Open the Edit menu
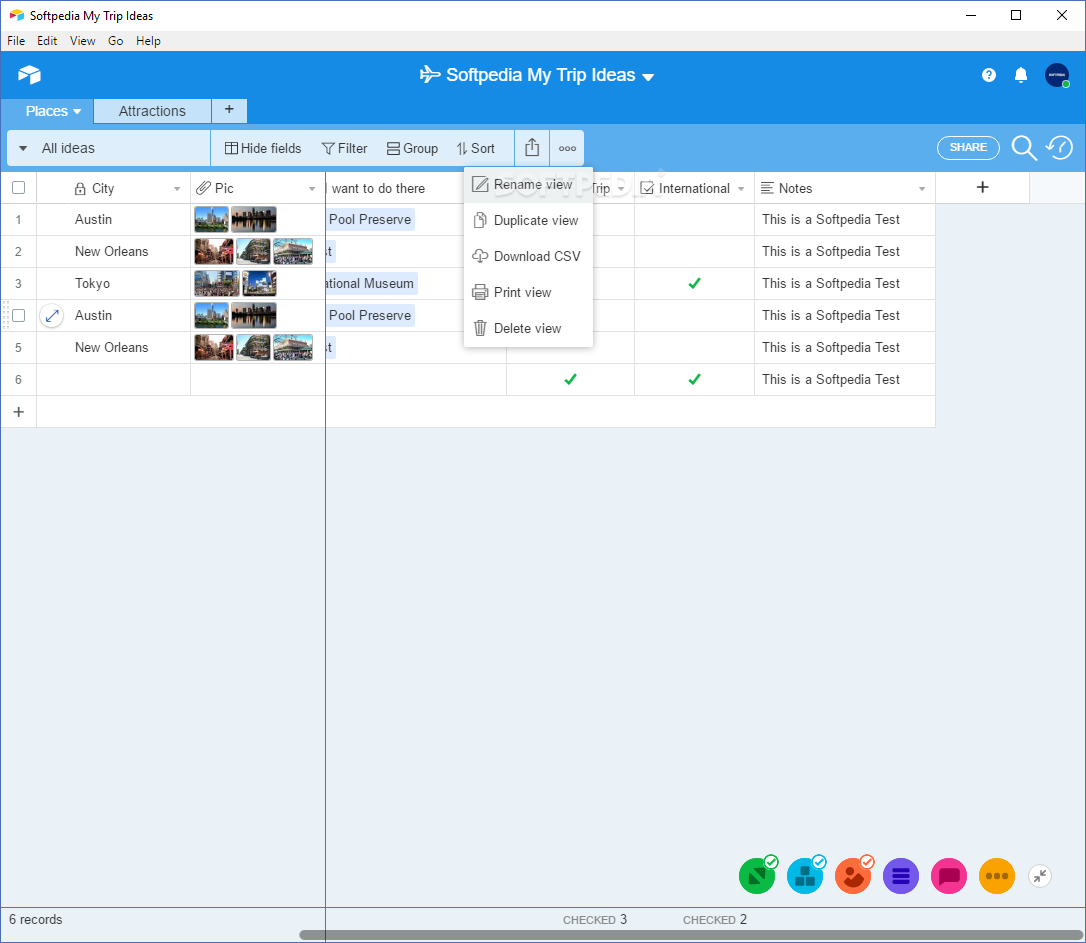 [47, 41]
